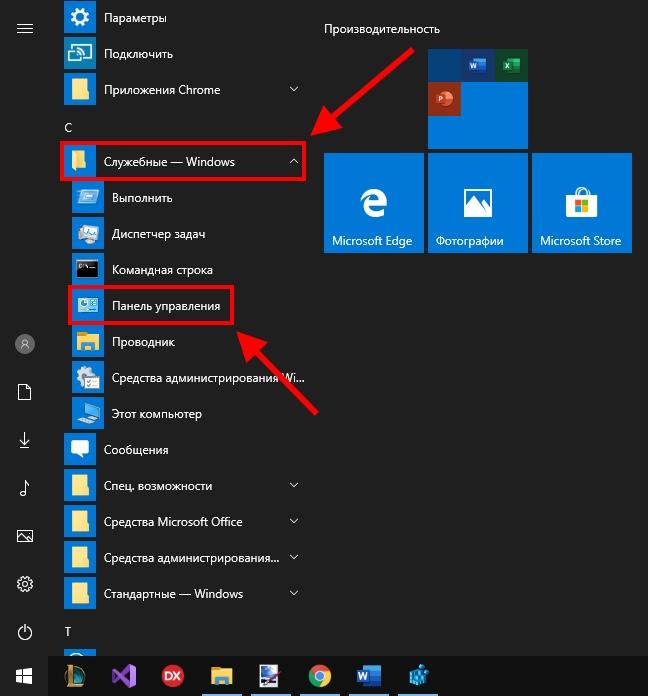The image size is (648, 696).
Task: Open Google Chrome from taskbar
Action: 320,676
